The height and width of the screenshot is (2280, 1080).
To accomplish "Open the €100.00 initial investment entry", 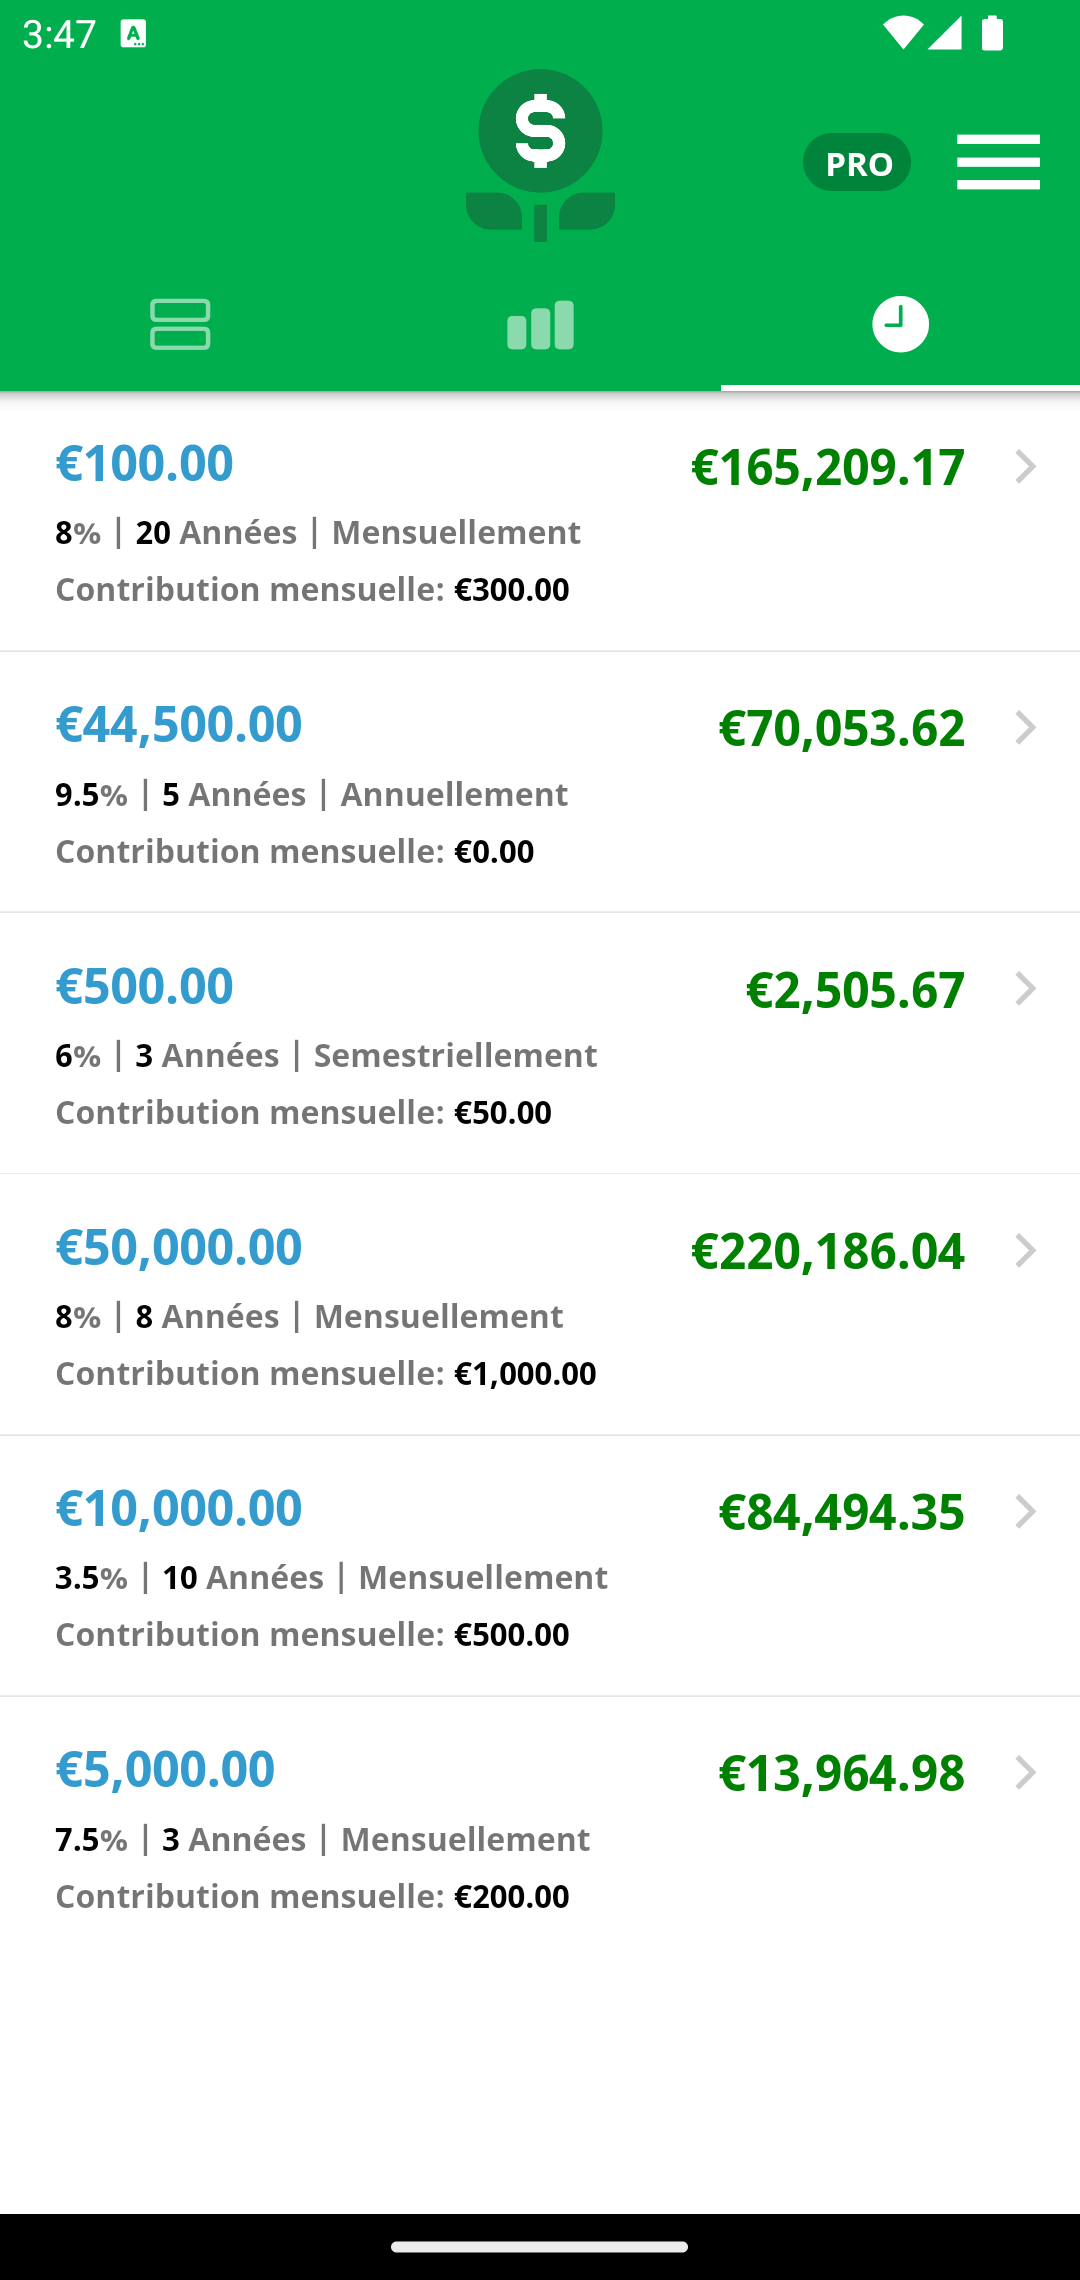I will tap(540, 521).
